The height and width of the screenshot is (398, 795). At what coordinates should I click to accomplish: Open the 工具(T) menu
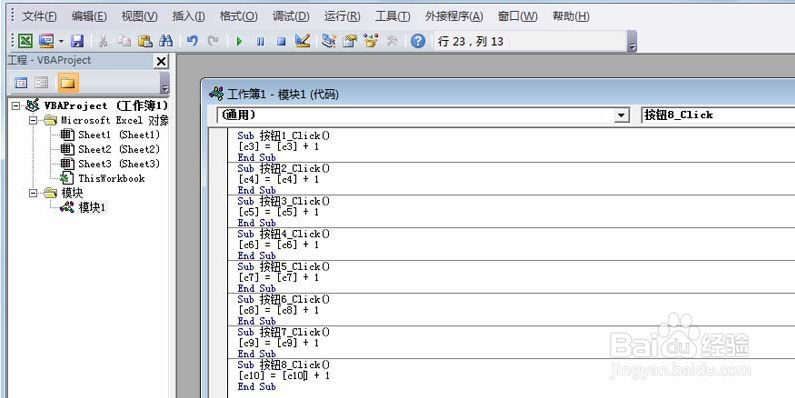pyautogui.click(x=392, y=16)
